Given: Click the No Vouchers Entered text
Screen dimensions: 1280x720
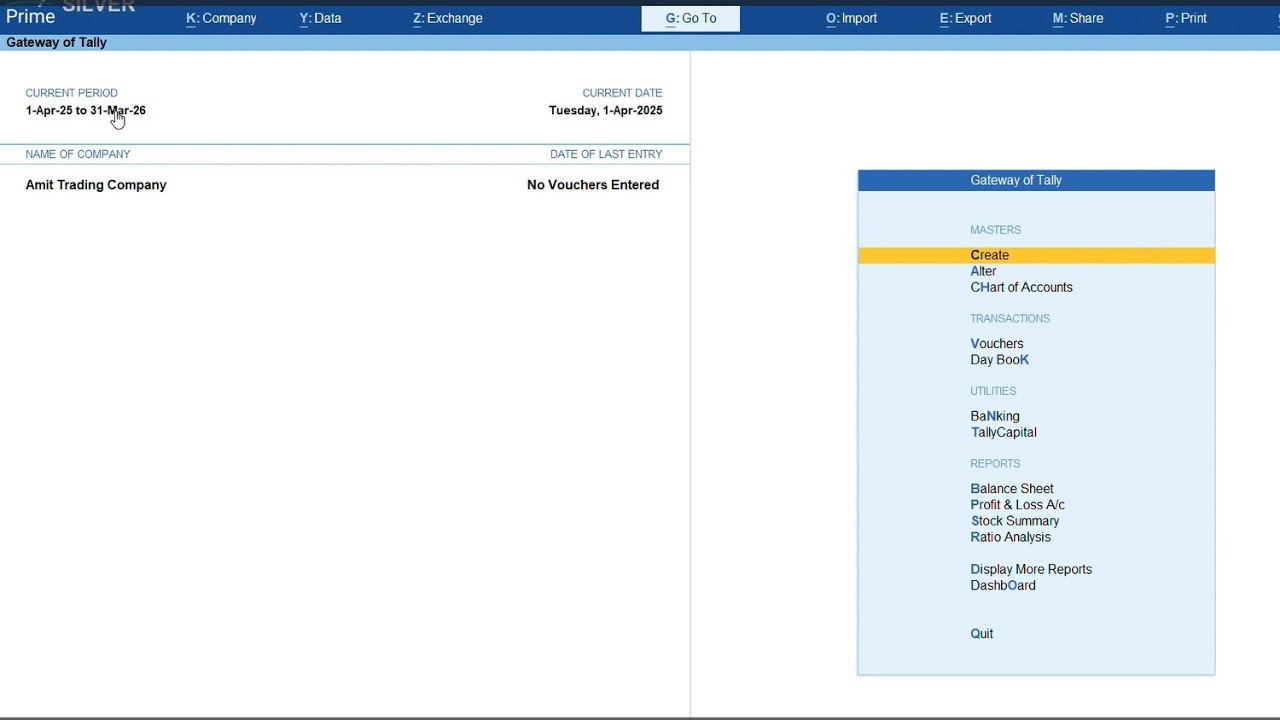Looking at the screenshot, I should pyautogui.click(x=593, y=185).
